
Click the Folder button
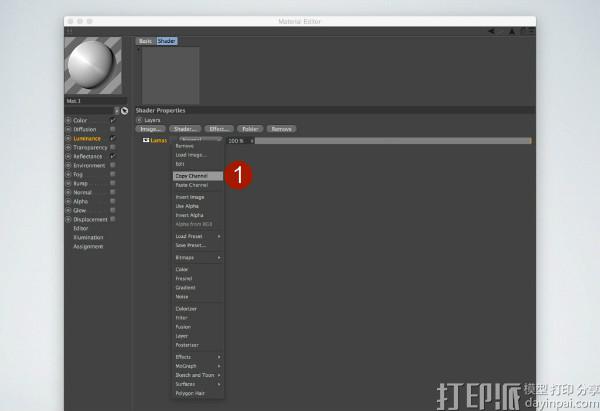pos(250,129)
